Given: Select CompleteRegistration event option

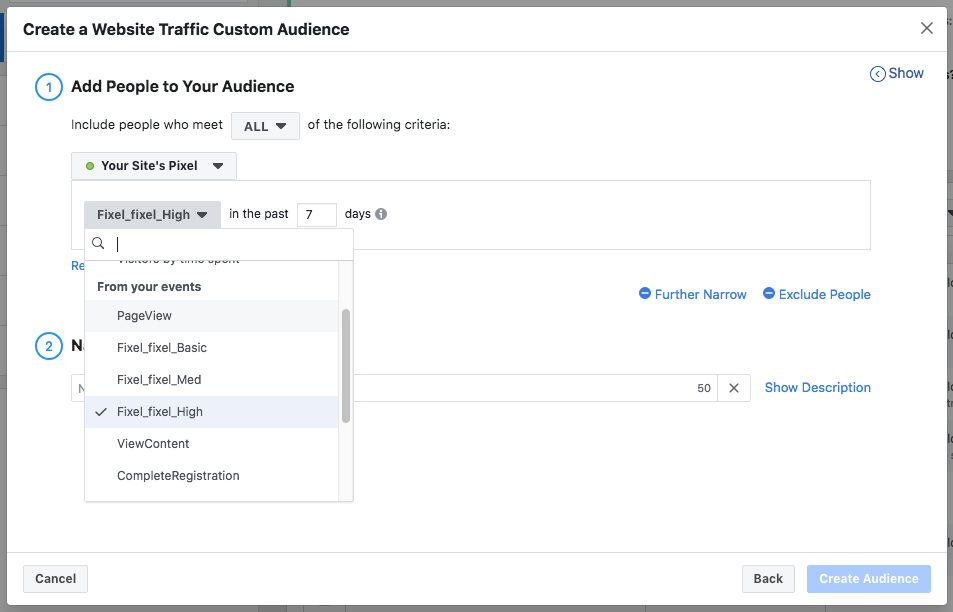Looking at the screenshot, I should click(x=178, y=476).
